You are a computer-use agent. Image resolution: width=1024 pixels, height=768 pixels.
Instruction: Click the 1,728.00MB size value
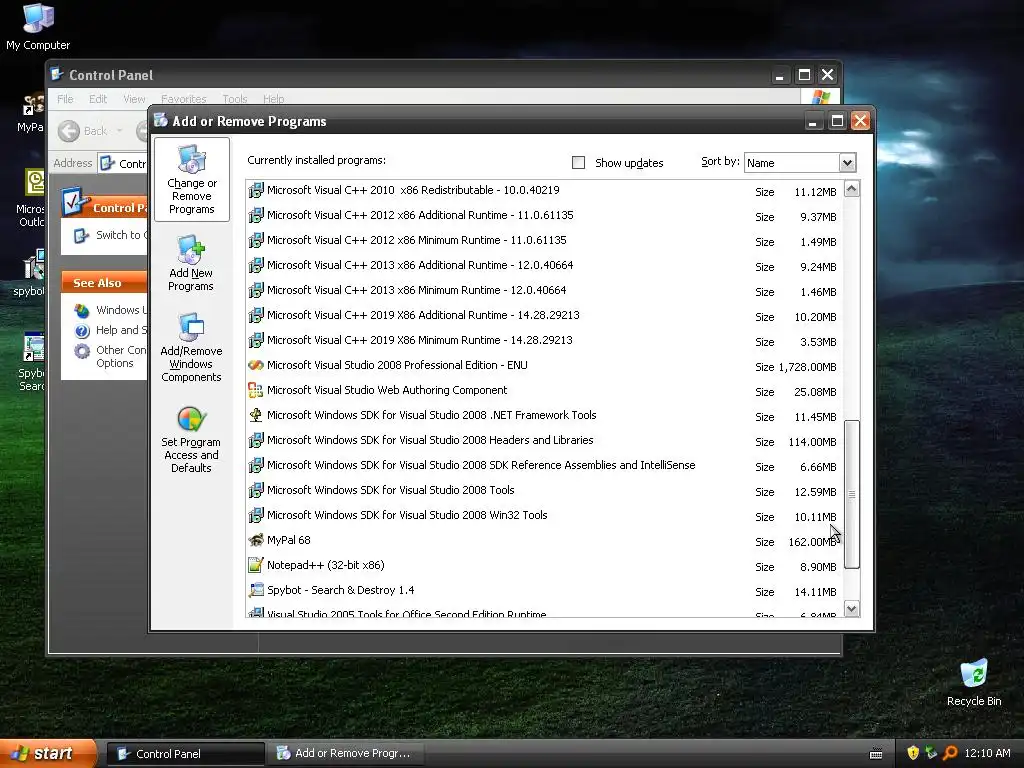pos(807,367)
